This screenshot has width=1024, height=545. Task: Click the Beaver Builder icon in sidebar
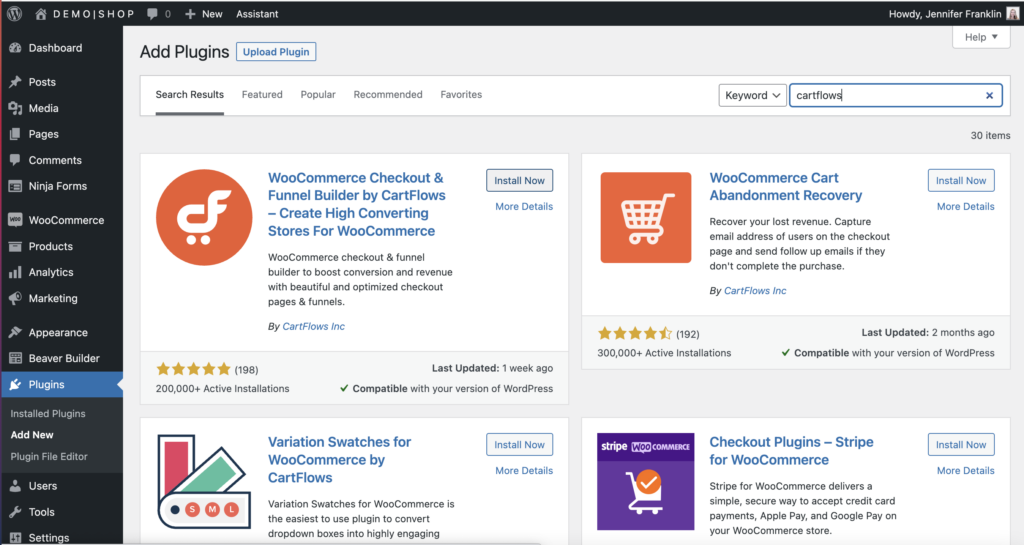coord(15,358)
